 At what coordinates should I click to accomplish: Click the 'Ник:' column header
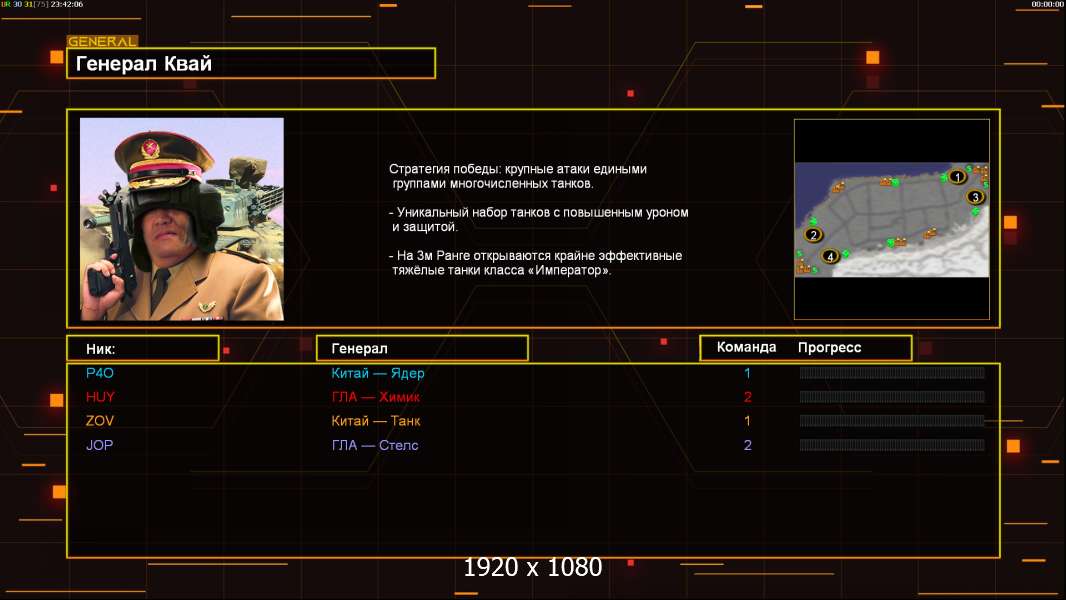point(143,349)
